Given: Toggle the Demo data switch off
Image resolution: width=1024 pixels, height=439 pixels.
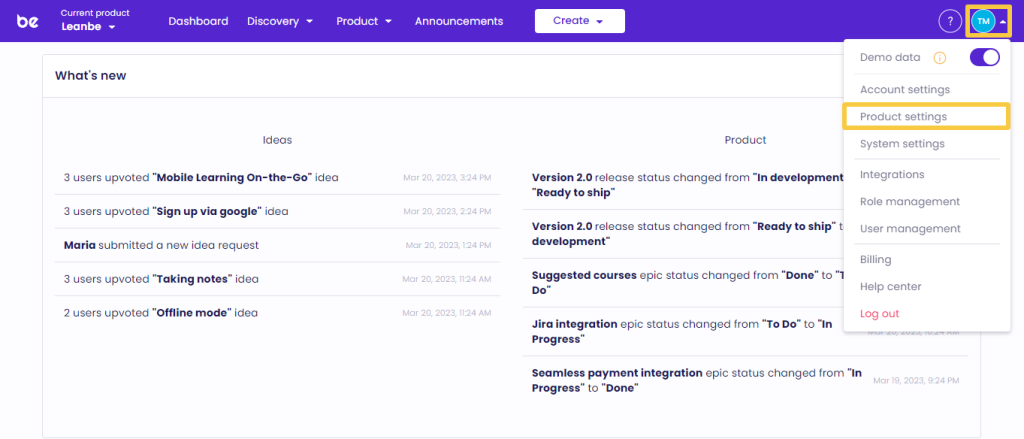Looking at the screenshot, I should tap(984, 58).
